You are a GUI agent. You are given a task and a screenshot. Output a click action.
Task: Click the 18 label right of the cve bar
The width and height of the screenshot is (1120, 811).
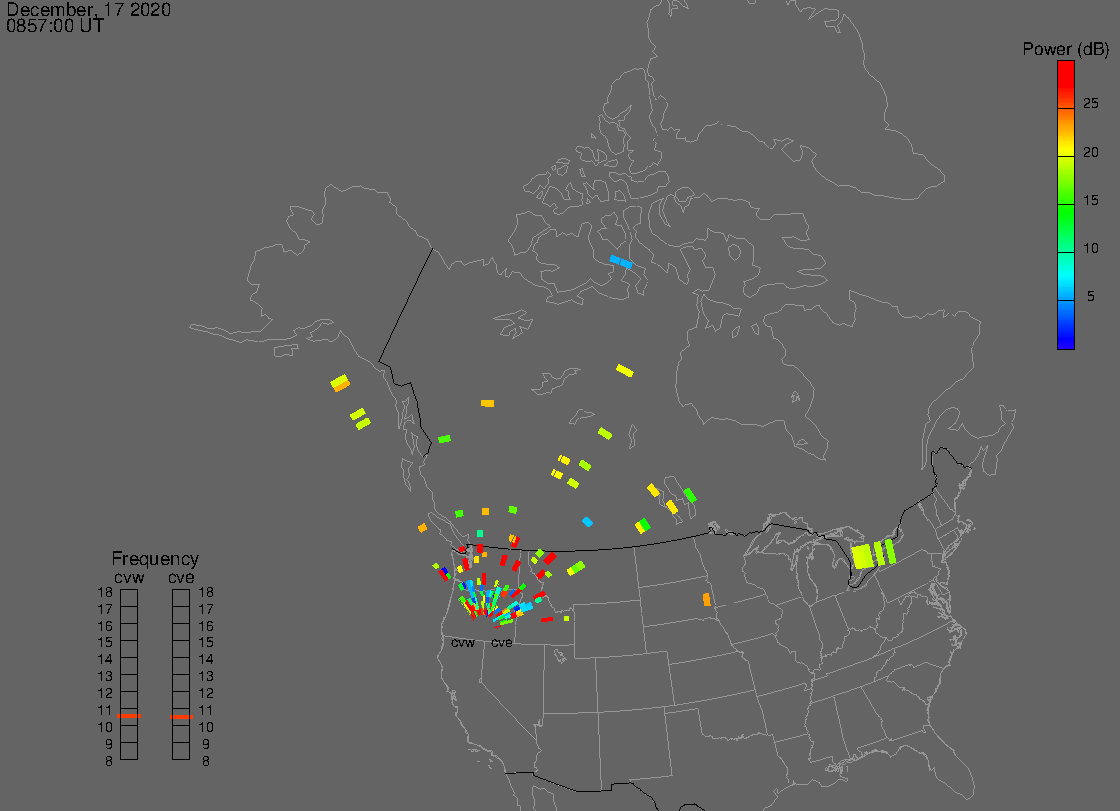206,592
